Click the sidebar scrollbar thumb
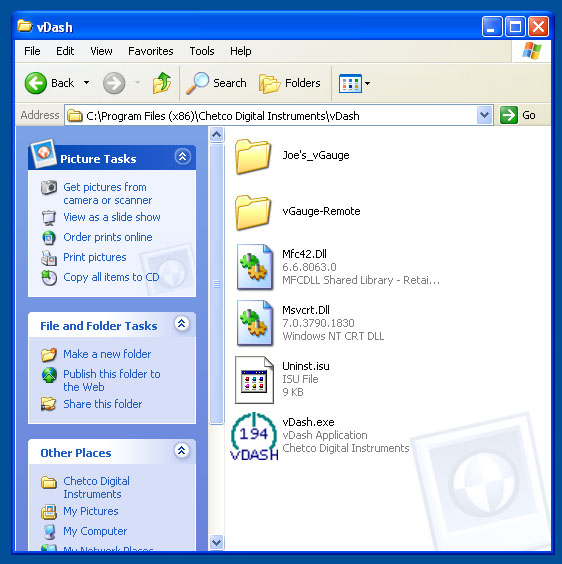The image size is (562, 564). (216, 284)
